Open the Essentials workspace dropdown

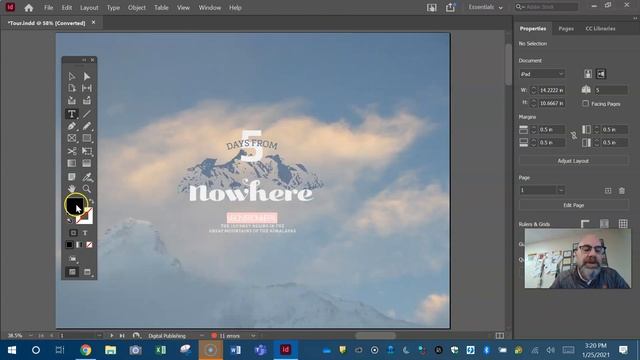(x=485, y=7)
